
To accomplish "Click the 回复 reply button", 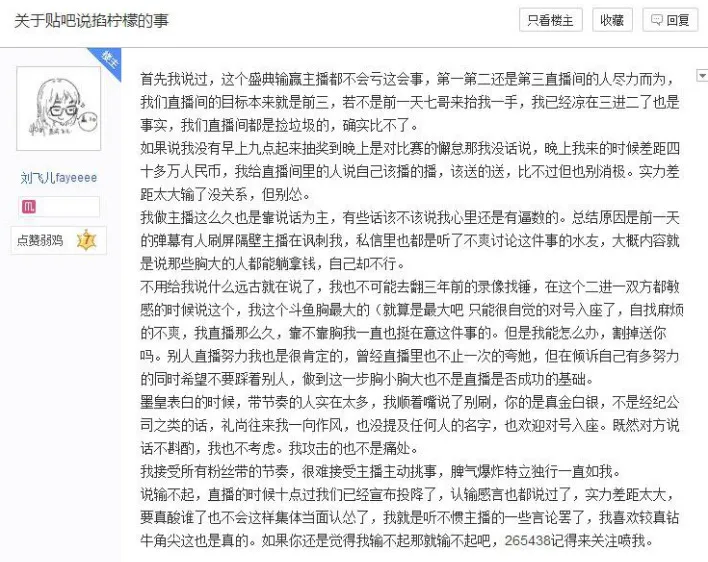I will coord(670,20).
